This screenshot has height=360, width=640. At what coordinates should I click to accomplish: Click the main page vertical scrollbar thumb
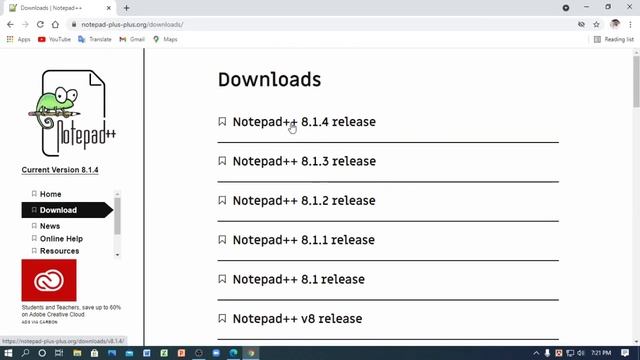click(x=636, y=82)
